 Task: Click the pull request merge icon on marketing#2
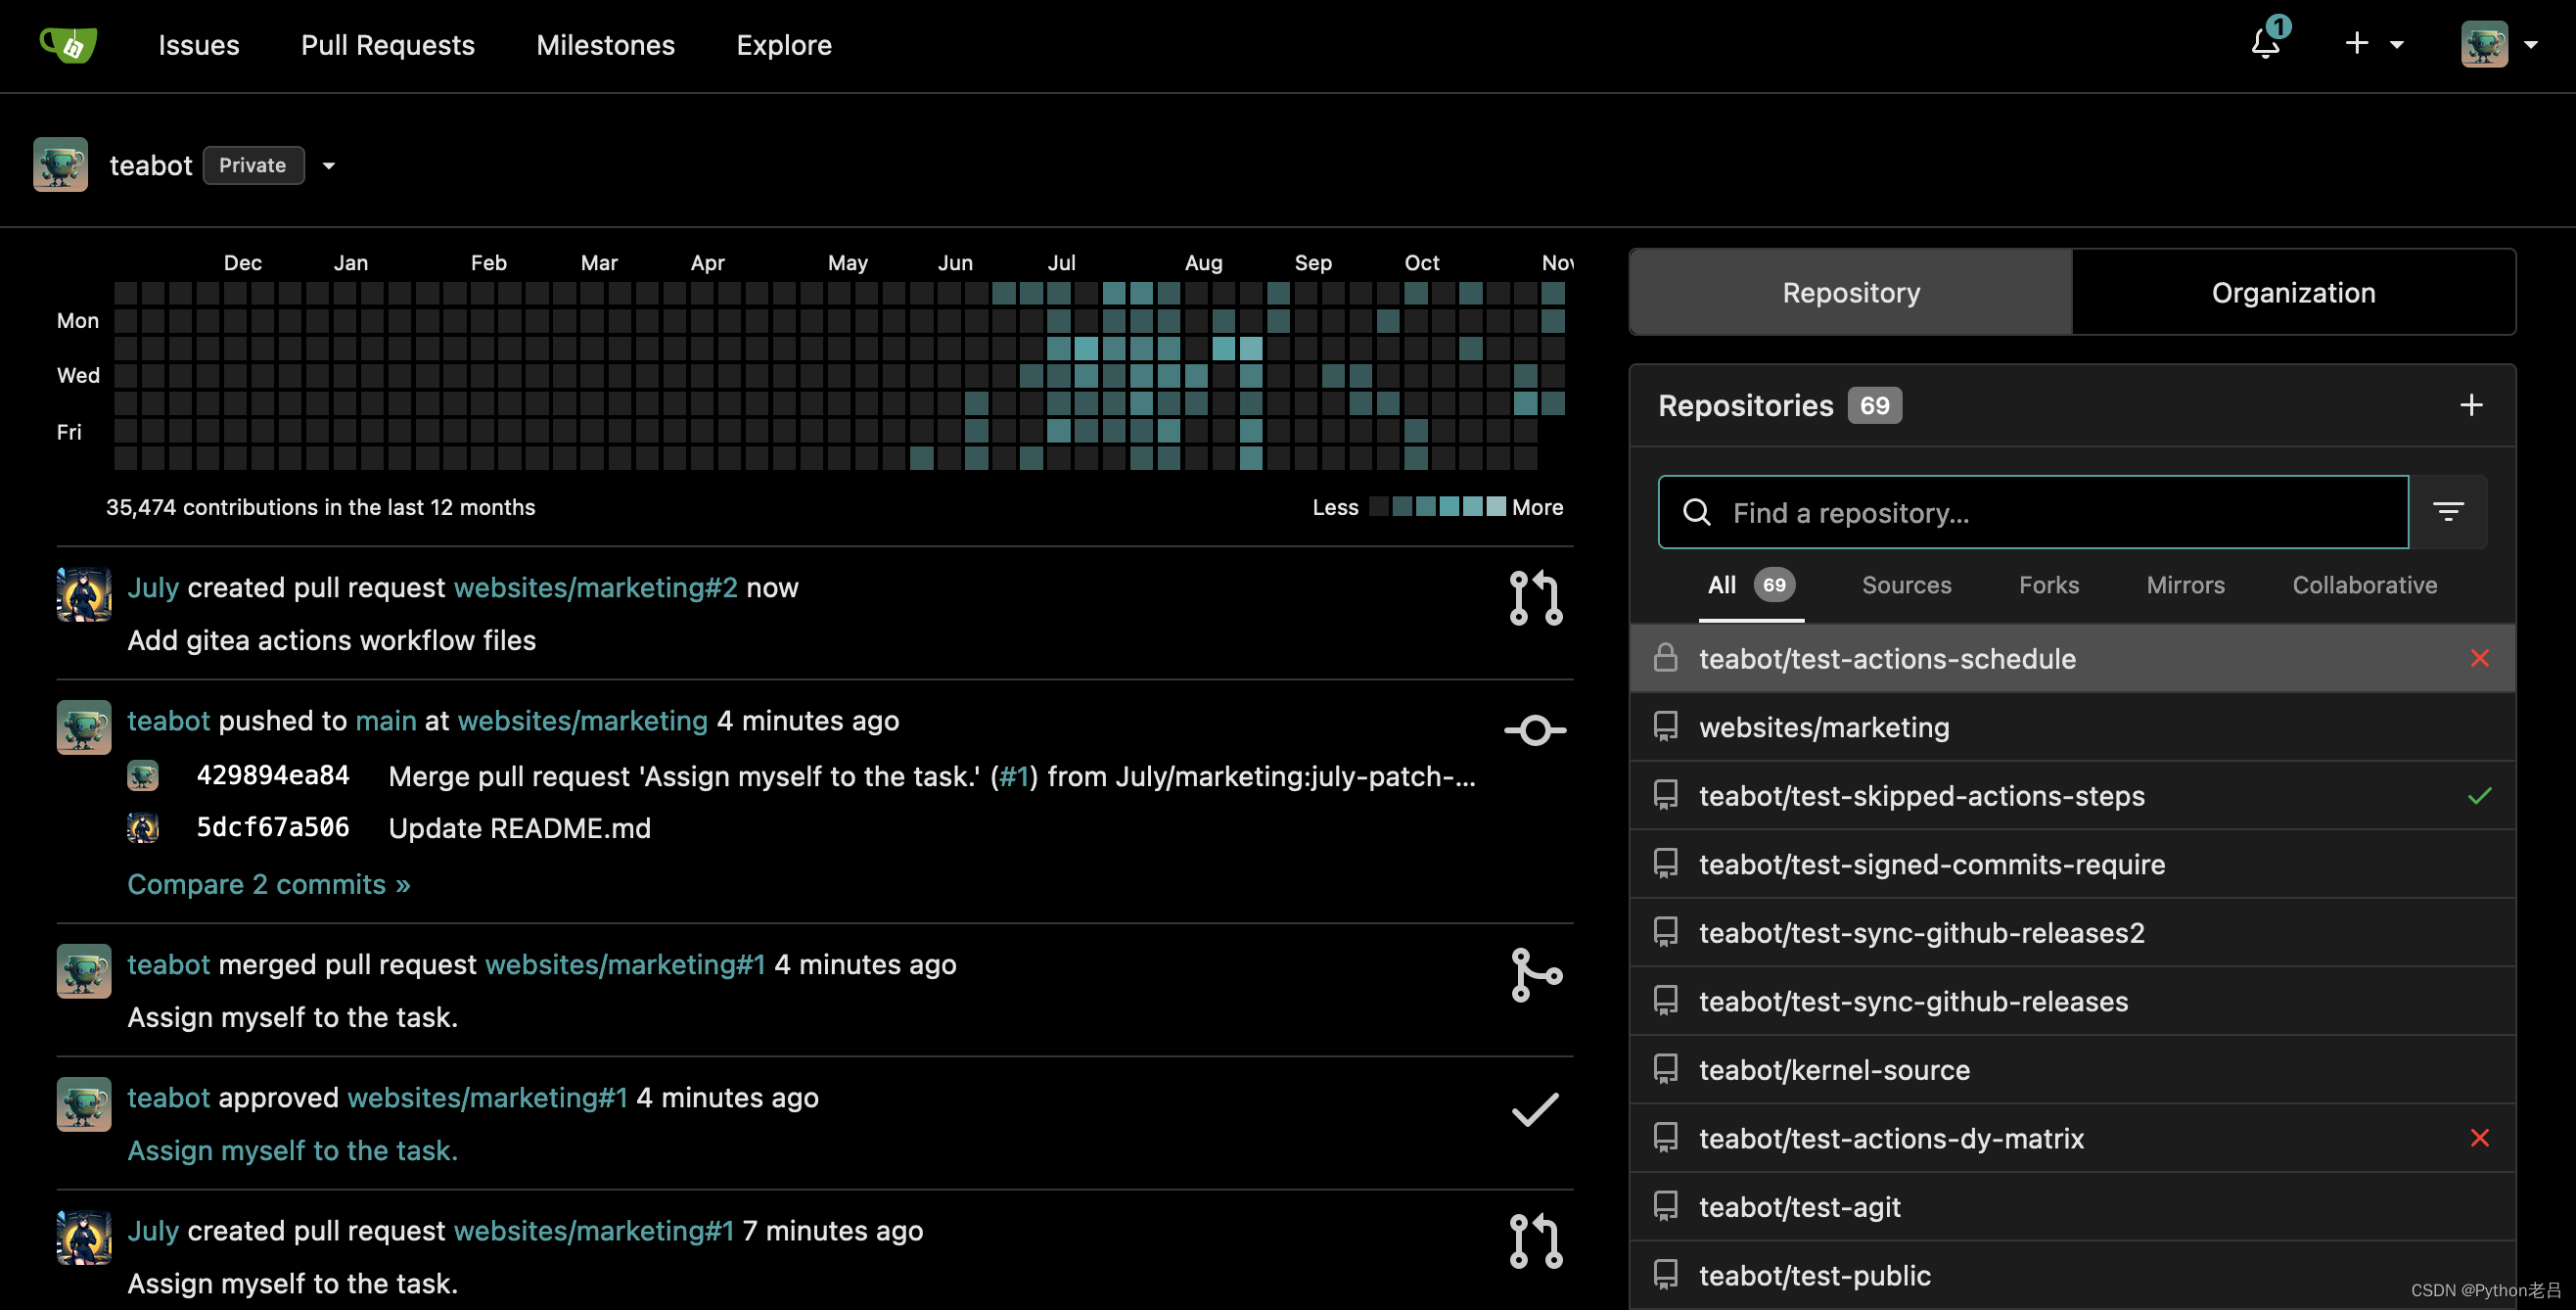pos(1531,596)
